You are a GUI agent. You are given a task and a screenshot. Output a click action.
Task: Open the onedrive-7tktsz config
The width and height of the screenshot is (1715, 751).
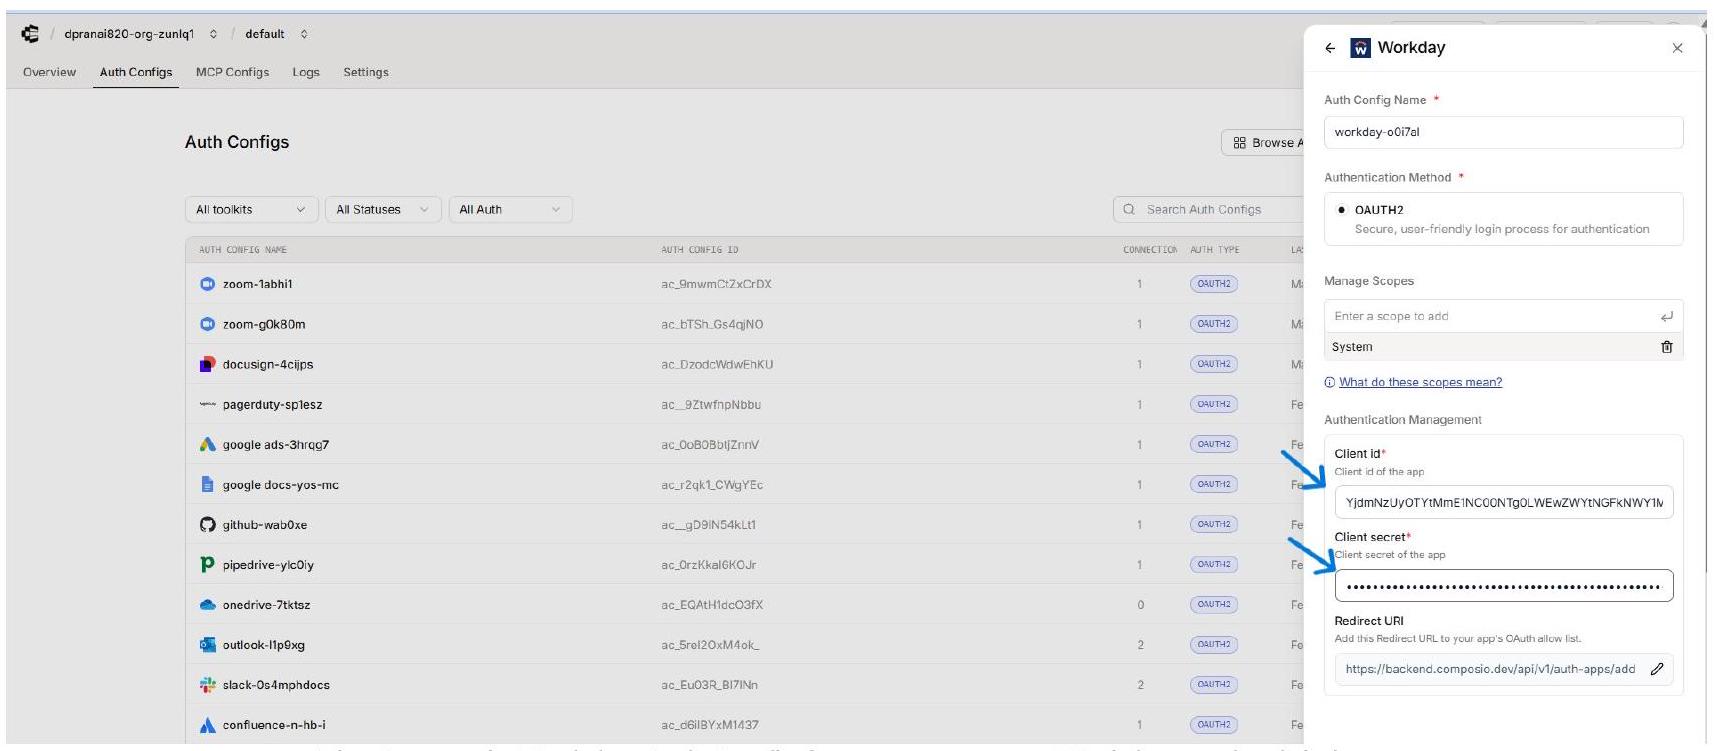pos(266,605)
